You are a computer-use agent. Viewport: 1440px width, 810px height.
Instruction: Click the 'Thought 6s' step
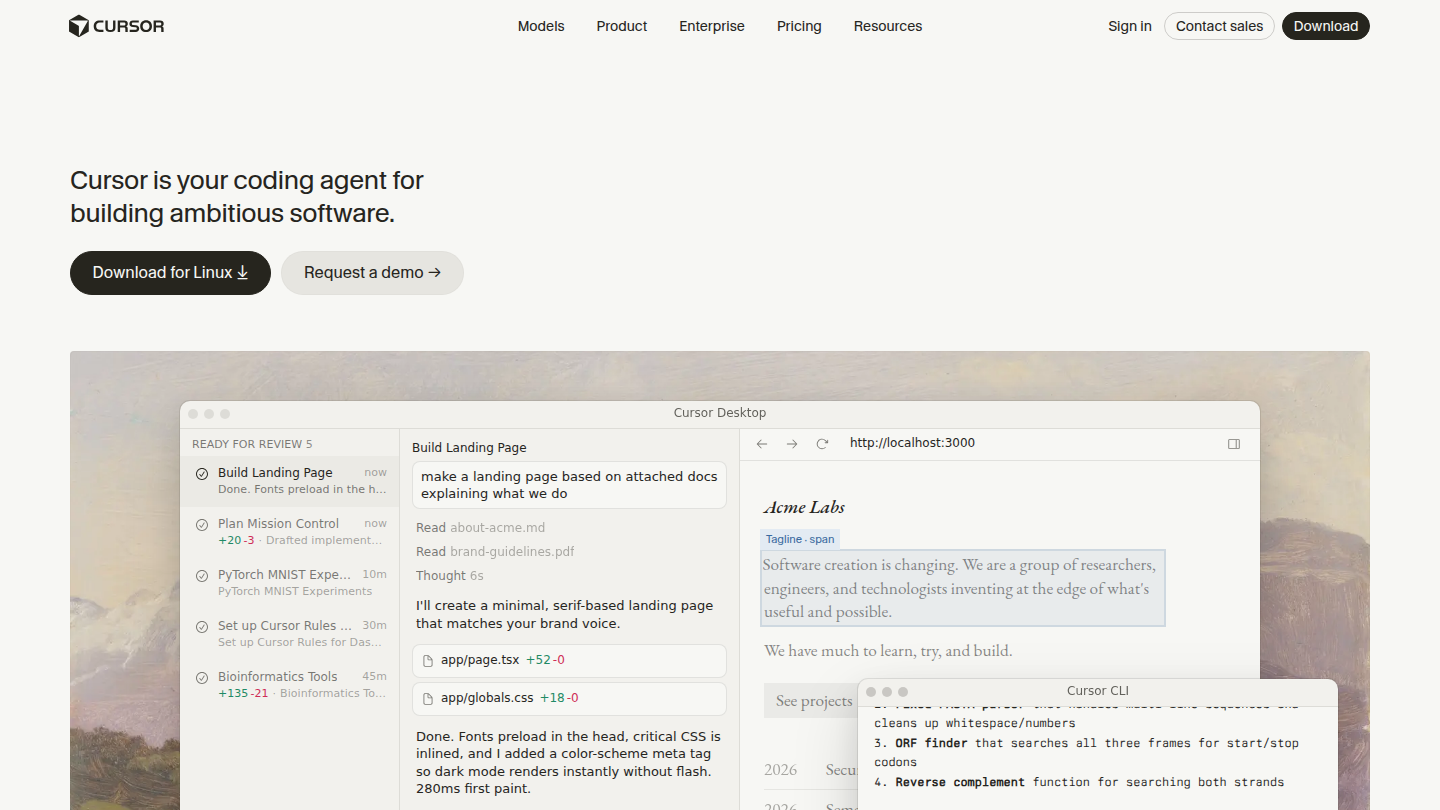click(450, 576)
